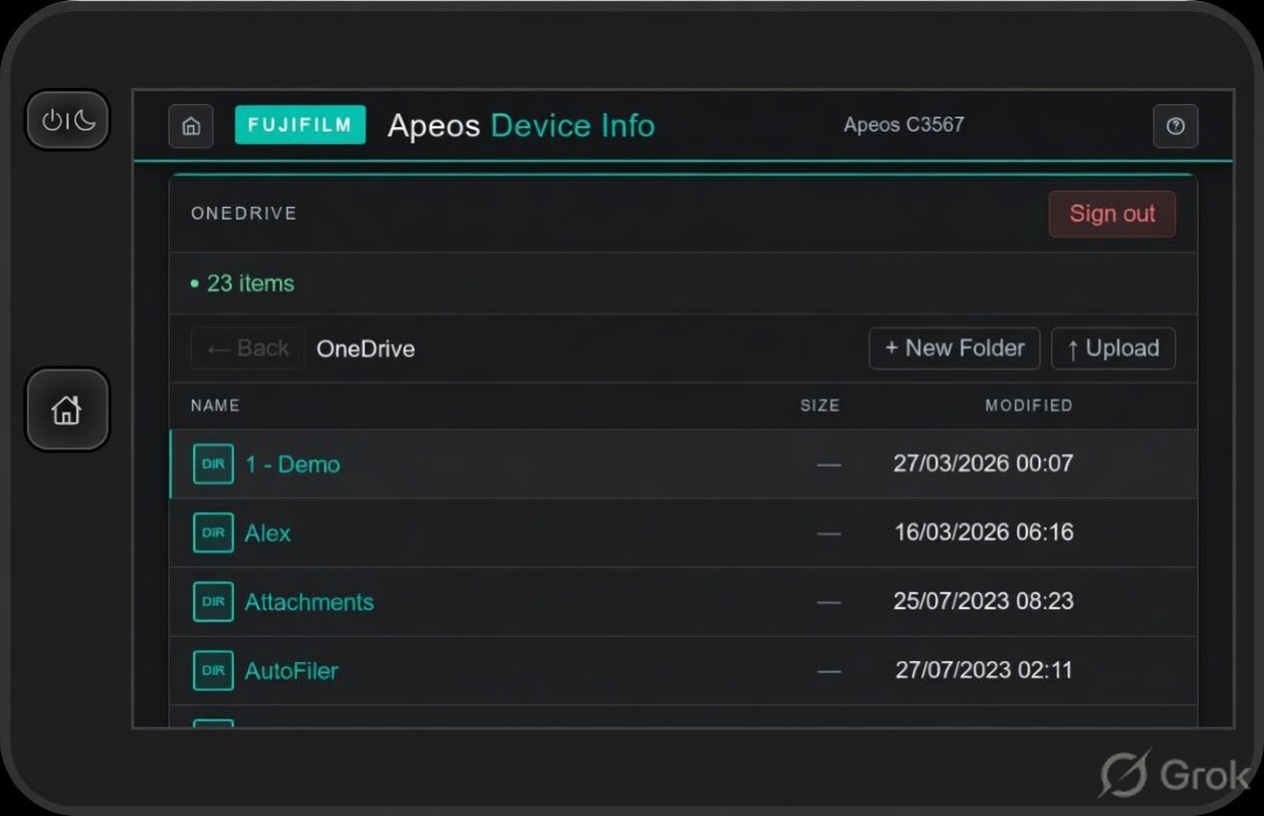
Task: Sort by the NAME column header
Action: coord(215,406)
